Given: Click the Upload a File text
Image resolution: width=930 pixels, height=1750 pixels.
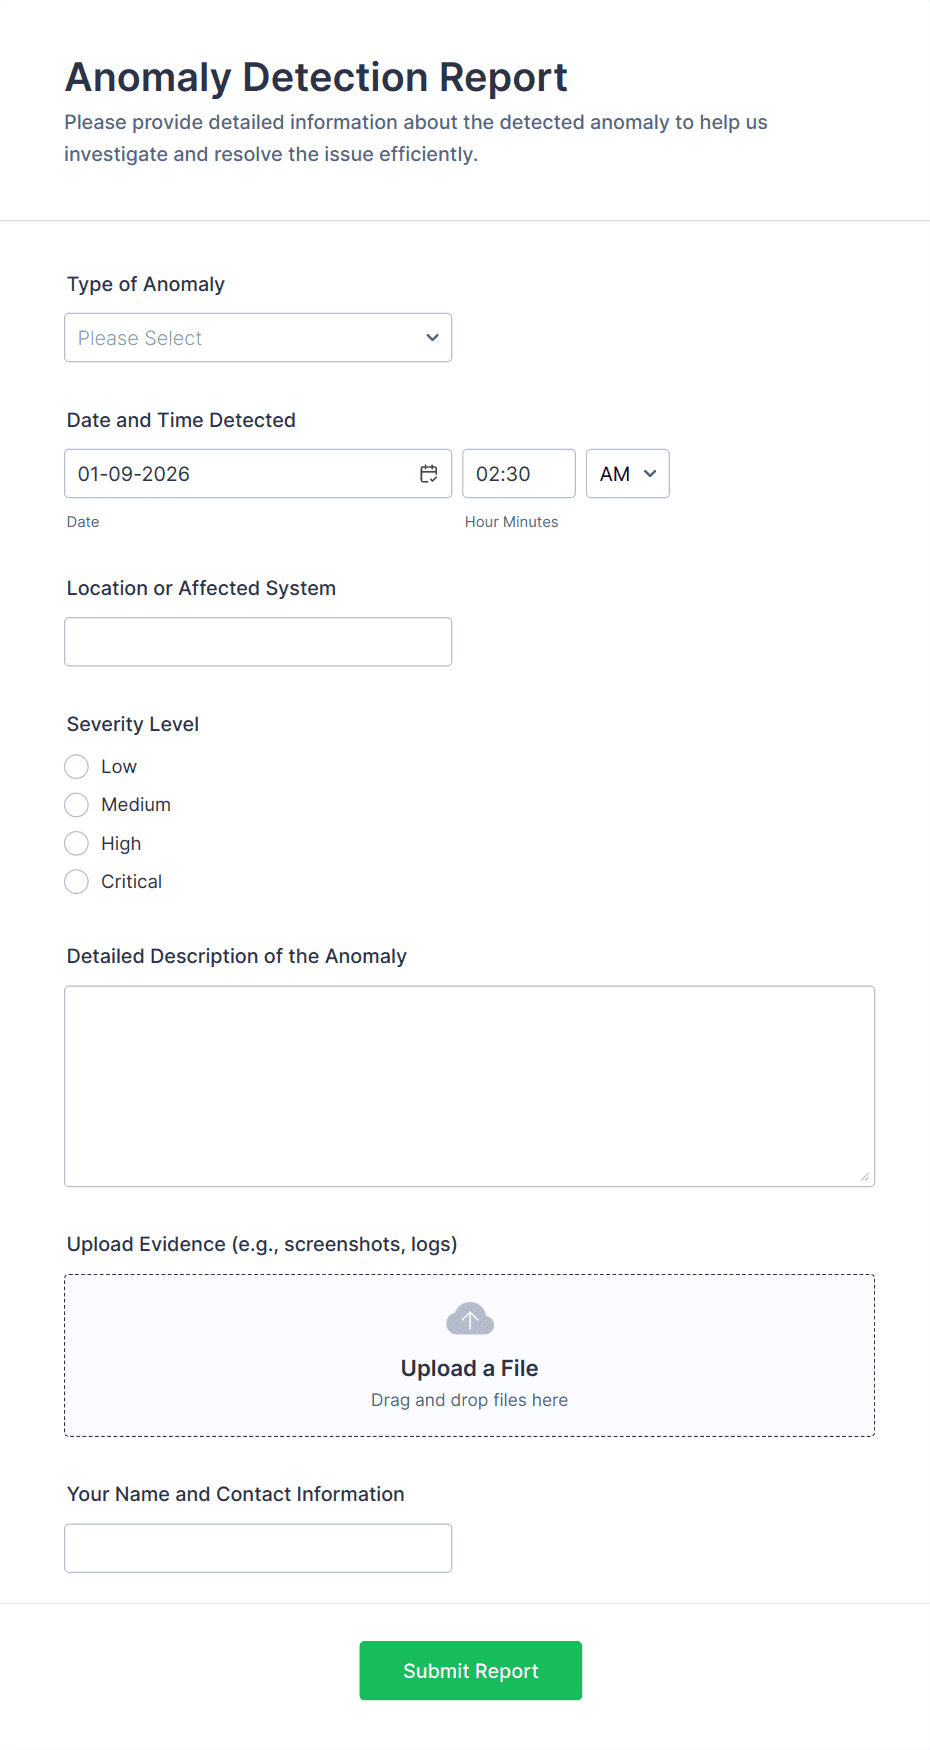Looking at the screenshot, I should 469,1368.
